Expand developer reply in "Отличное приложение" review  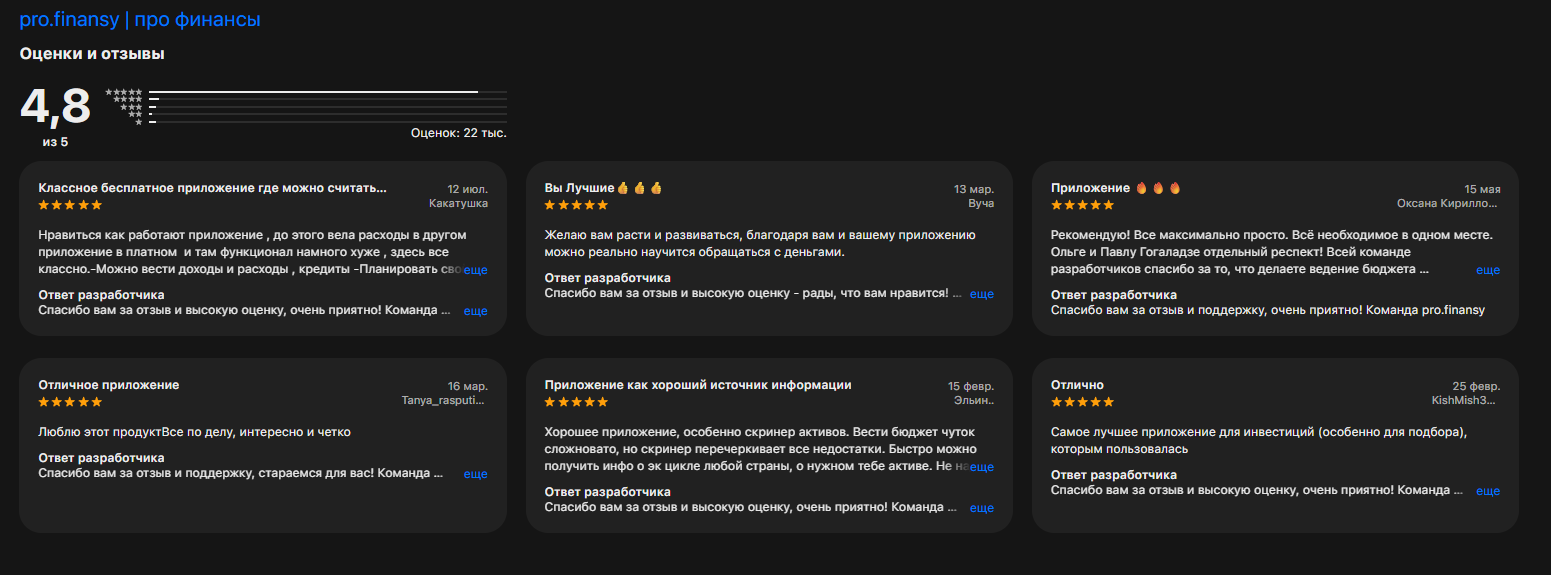click(476, 474)
